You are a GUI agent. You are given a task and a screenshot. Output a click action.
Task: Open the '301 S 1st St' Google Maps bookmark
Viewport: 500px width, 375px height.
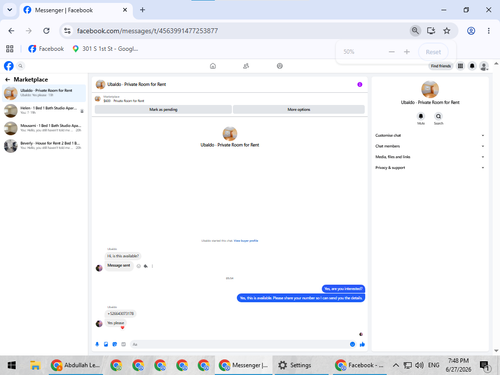coord(105,49)
